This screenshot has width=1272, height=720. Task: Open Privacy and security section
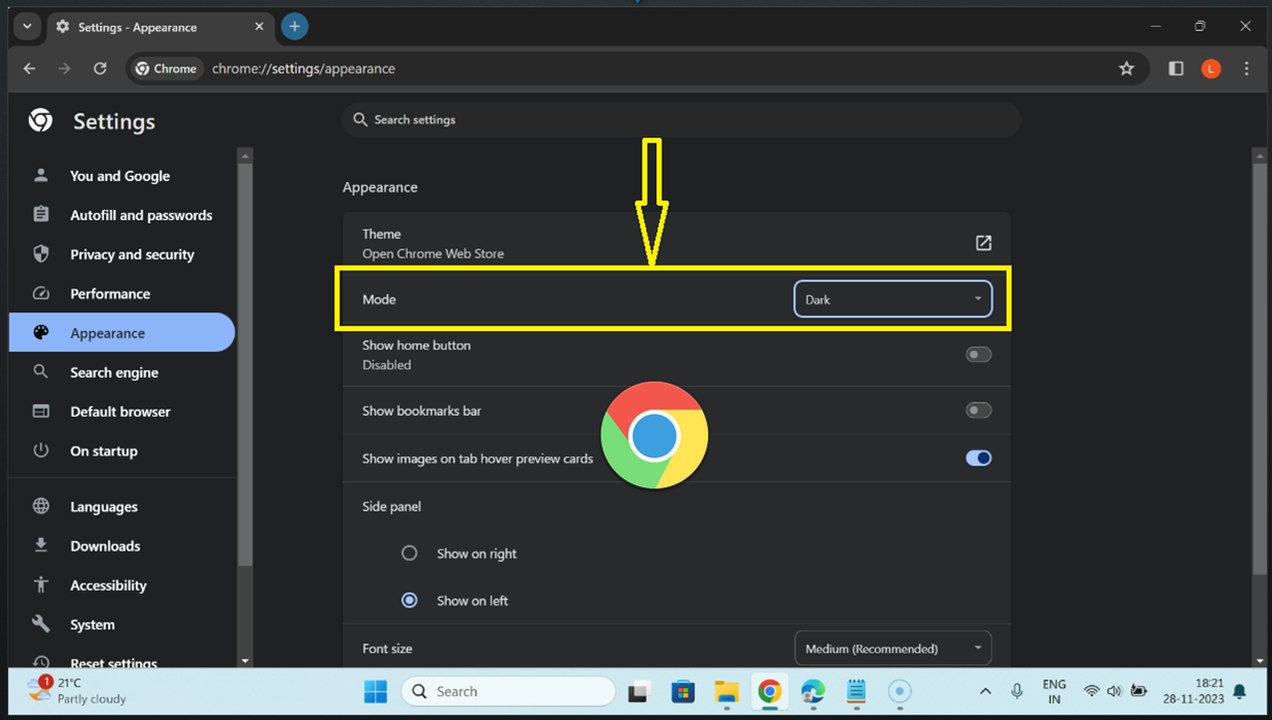click(x=132, y=255)
